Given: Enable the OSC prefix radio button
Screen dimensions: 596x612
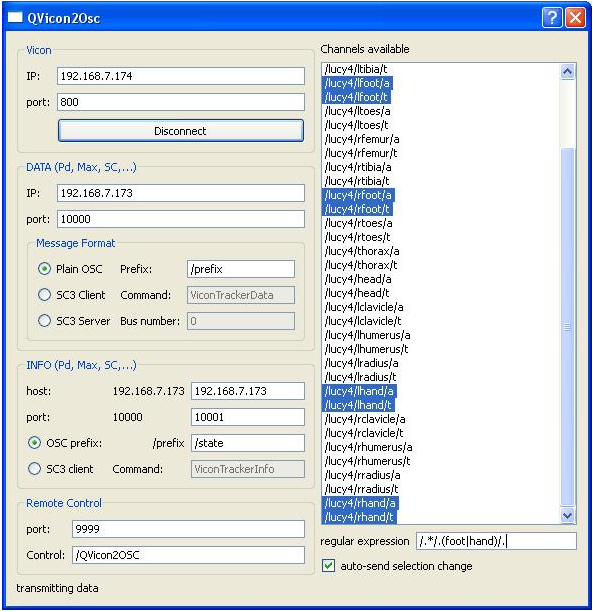Looking at the screenshot, I should [x=35, y=443].
